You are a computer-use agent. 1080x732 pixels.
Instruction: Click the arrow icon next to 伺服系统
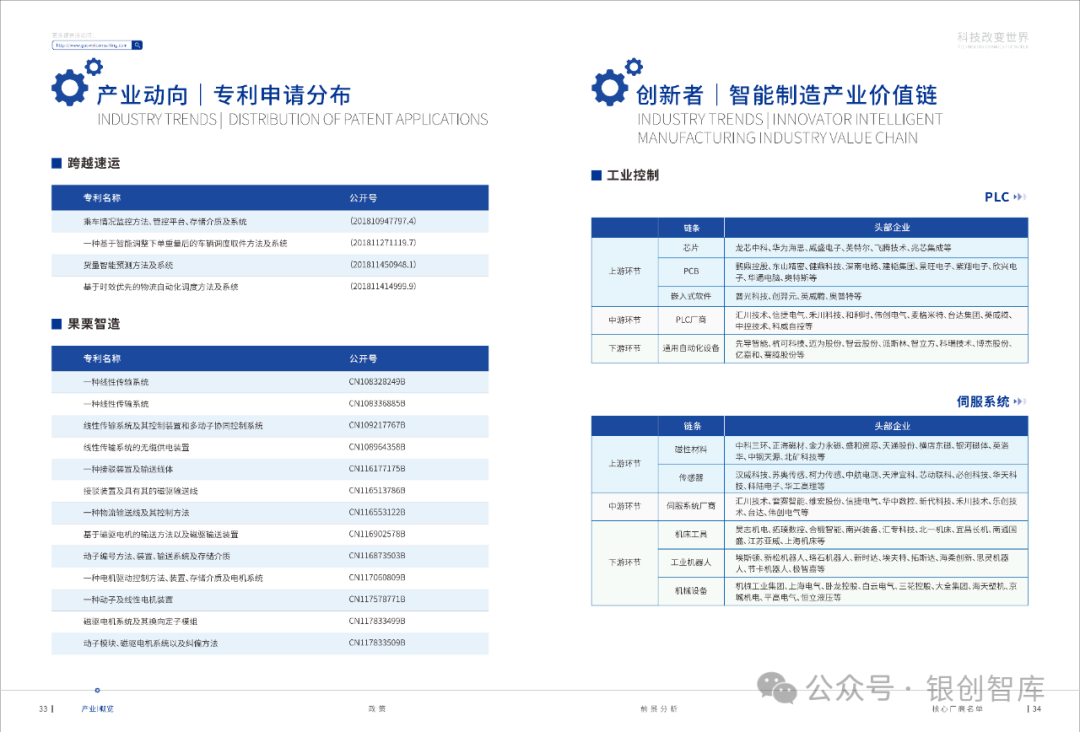pyautogui.click(x=1019, y=401)
